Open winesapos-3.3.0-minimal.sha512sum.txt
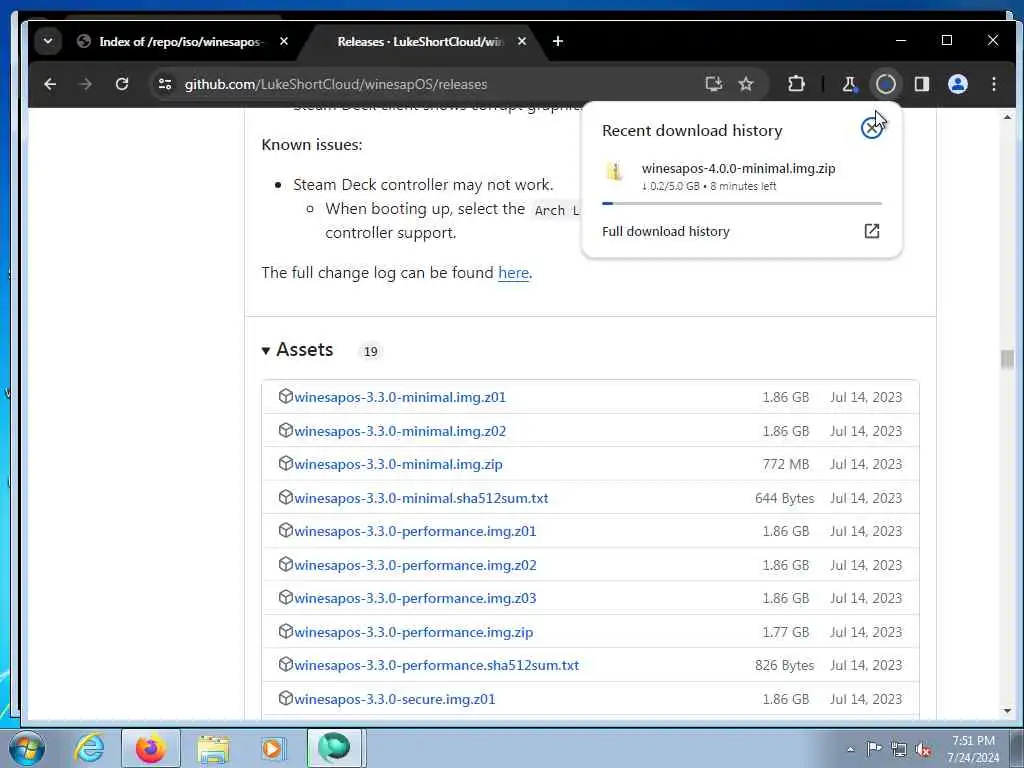Image resolution: width=1024 pixels, height=768 pixels. pos(421,498)
